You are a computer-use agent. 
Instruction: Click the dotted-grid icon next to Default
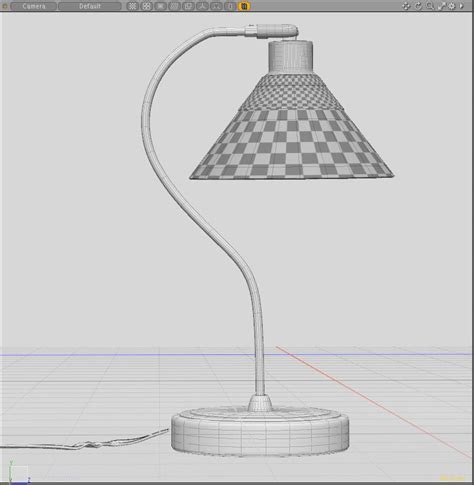tap(133, 6)
